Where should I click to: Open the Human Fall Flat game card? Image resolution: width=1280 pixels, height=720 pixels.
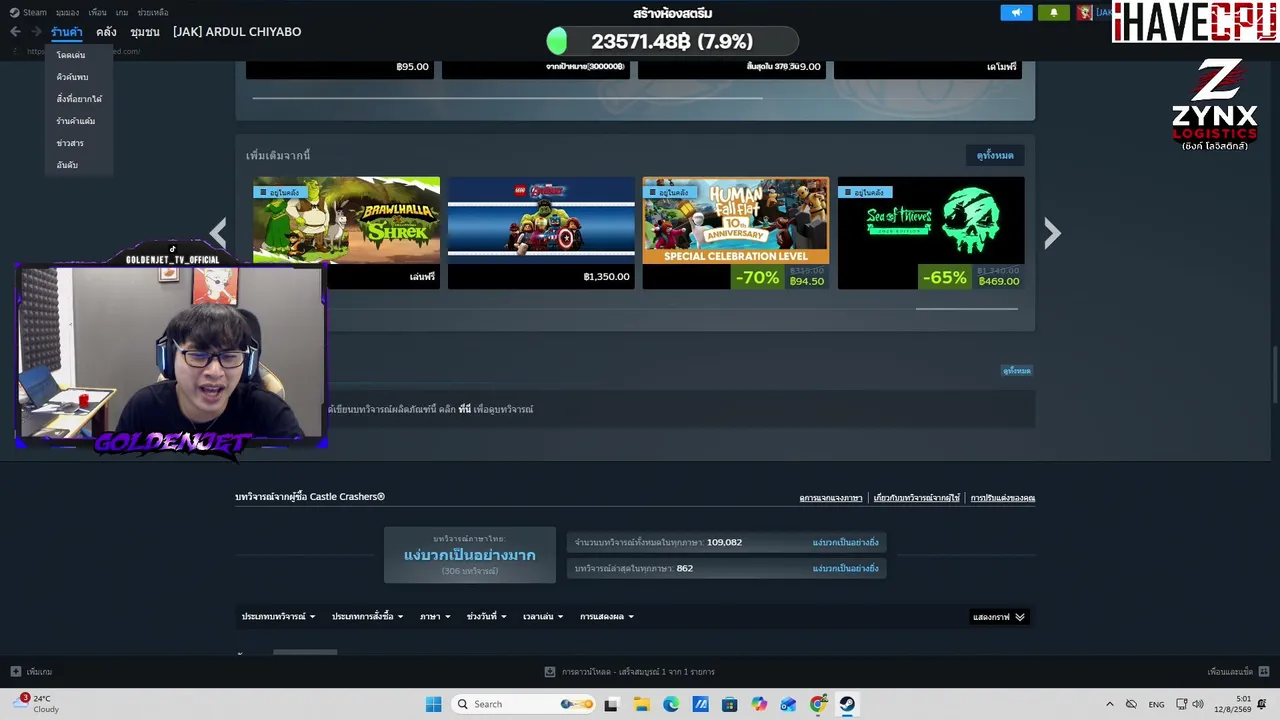[x=736, y=233]
